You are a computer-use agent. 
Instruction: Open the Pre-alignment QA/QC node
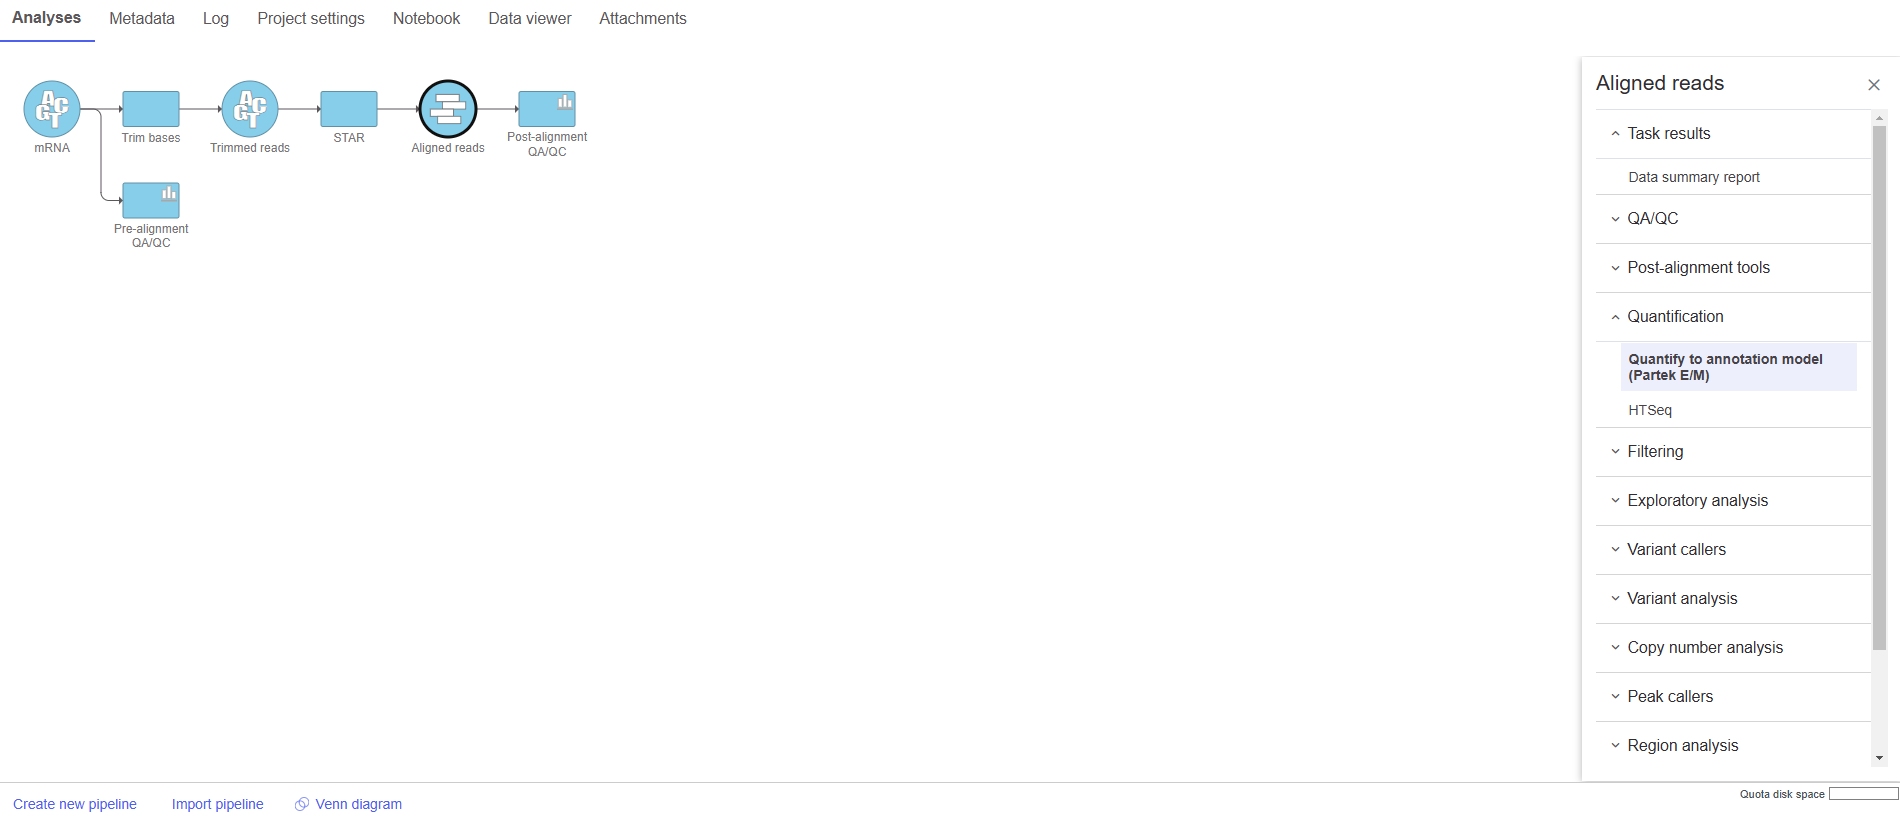(x=150, y=200)
